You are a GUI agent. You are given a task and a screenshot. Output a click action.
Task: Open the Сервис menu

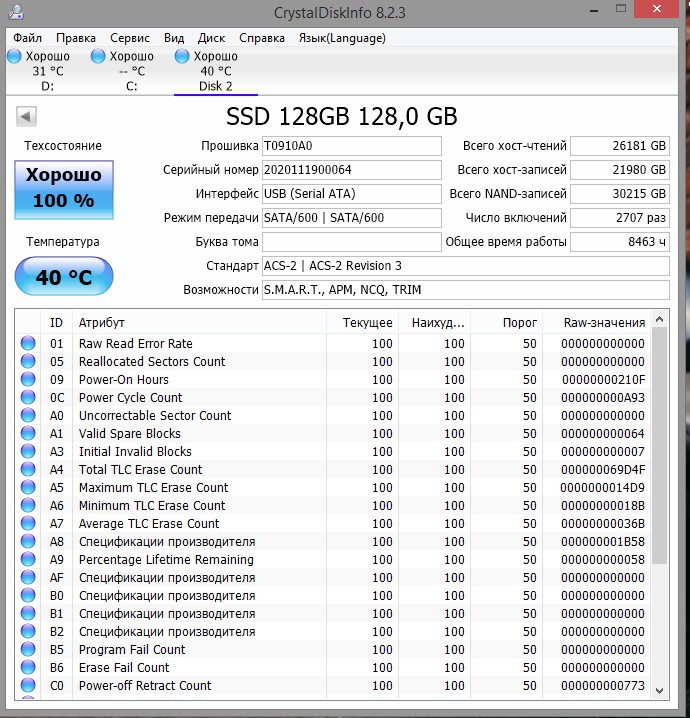[130, 38]
